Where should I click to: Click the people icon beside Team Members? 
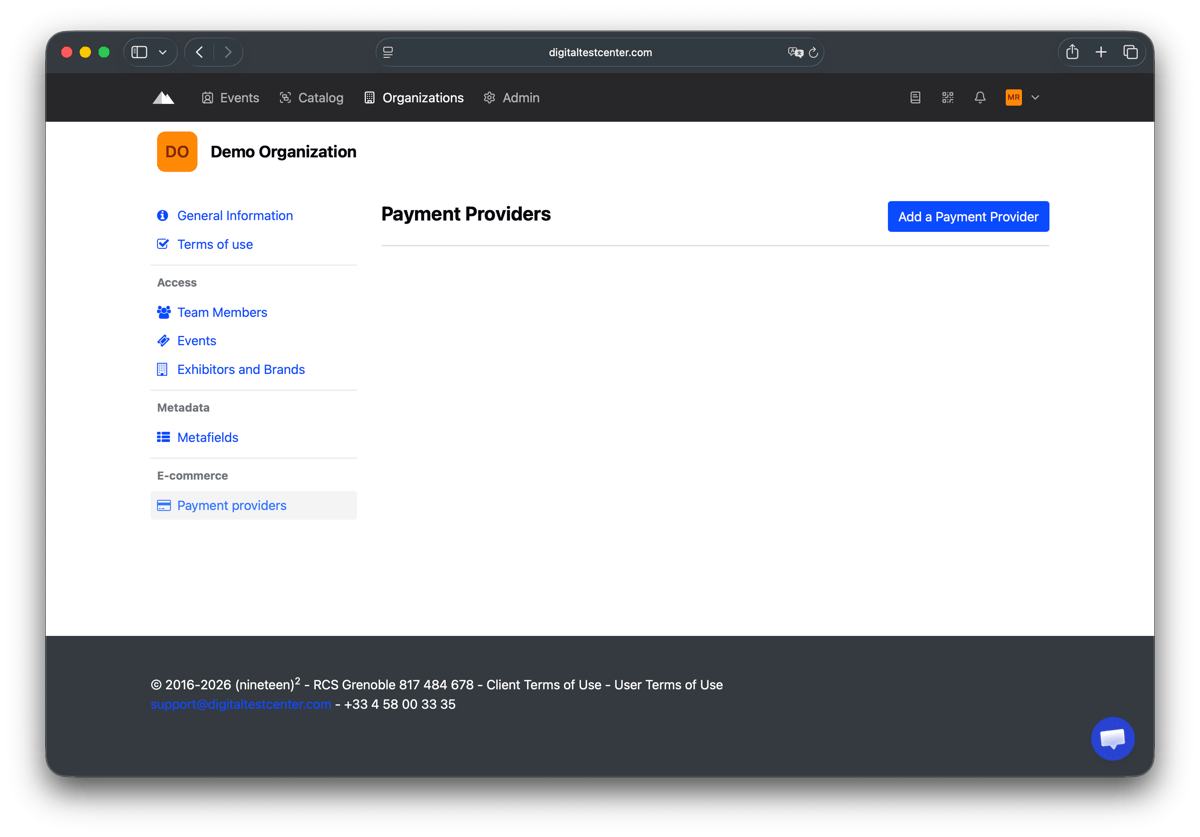(x=164, y=312)
